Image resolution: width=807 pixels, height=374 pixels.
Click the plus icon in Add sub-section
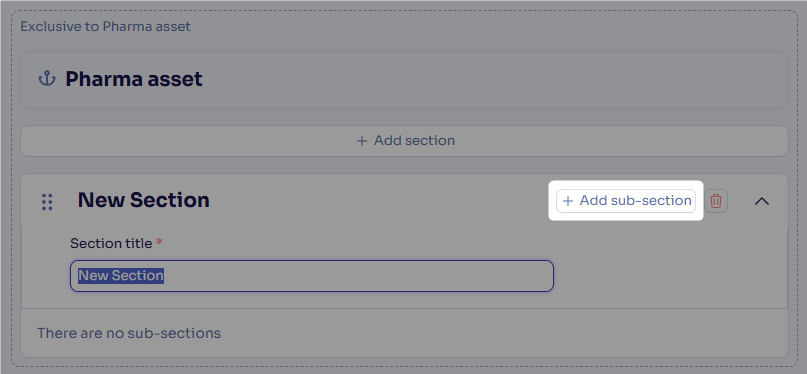pyautogui.click(x=568, y=201)
